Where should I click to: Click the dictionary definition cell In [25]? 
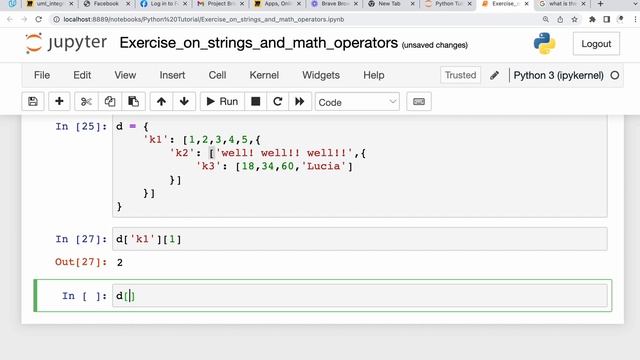(x=360, y=166)
